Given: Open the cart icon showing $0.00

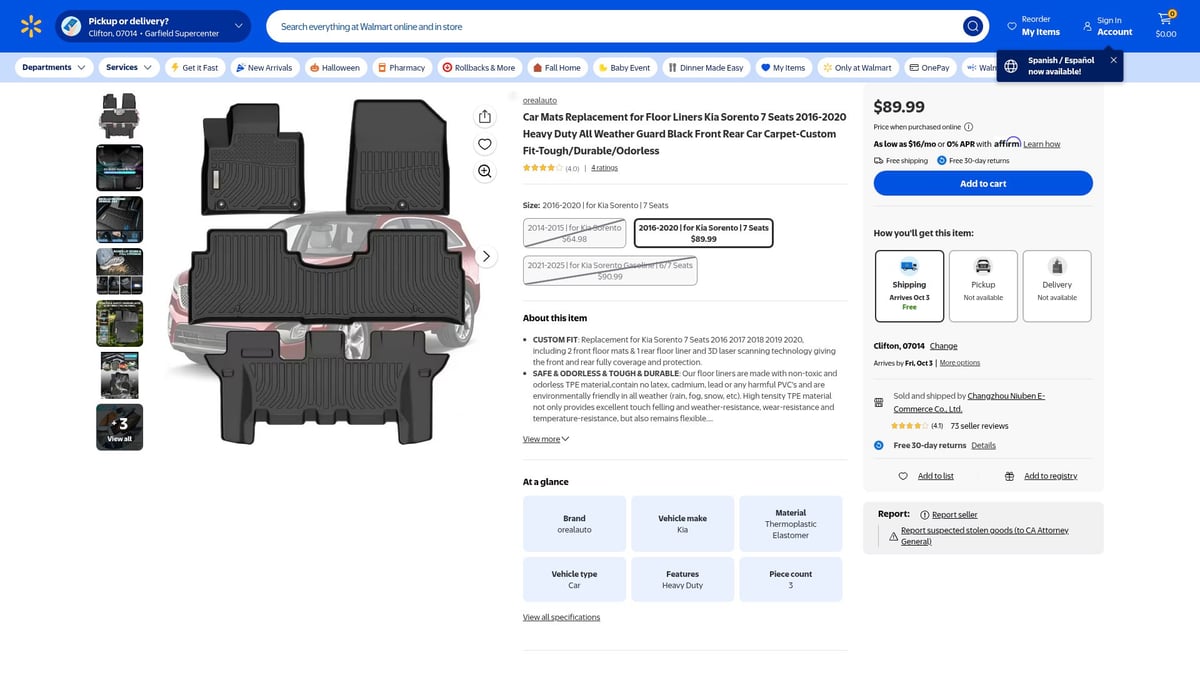Looking at the screenshot, I should (1166, 25).
